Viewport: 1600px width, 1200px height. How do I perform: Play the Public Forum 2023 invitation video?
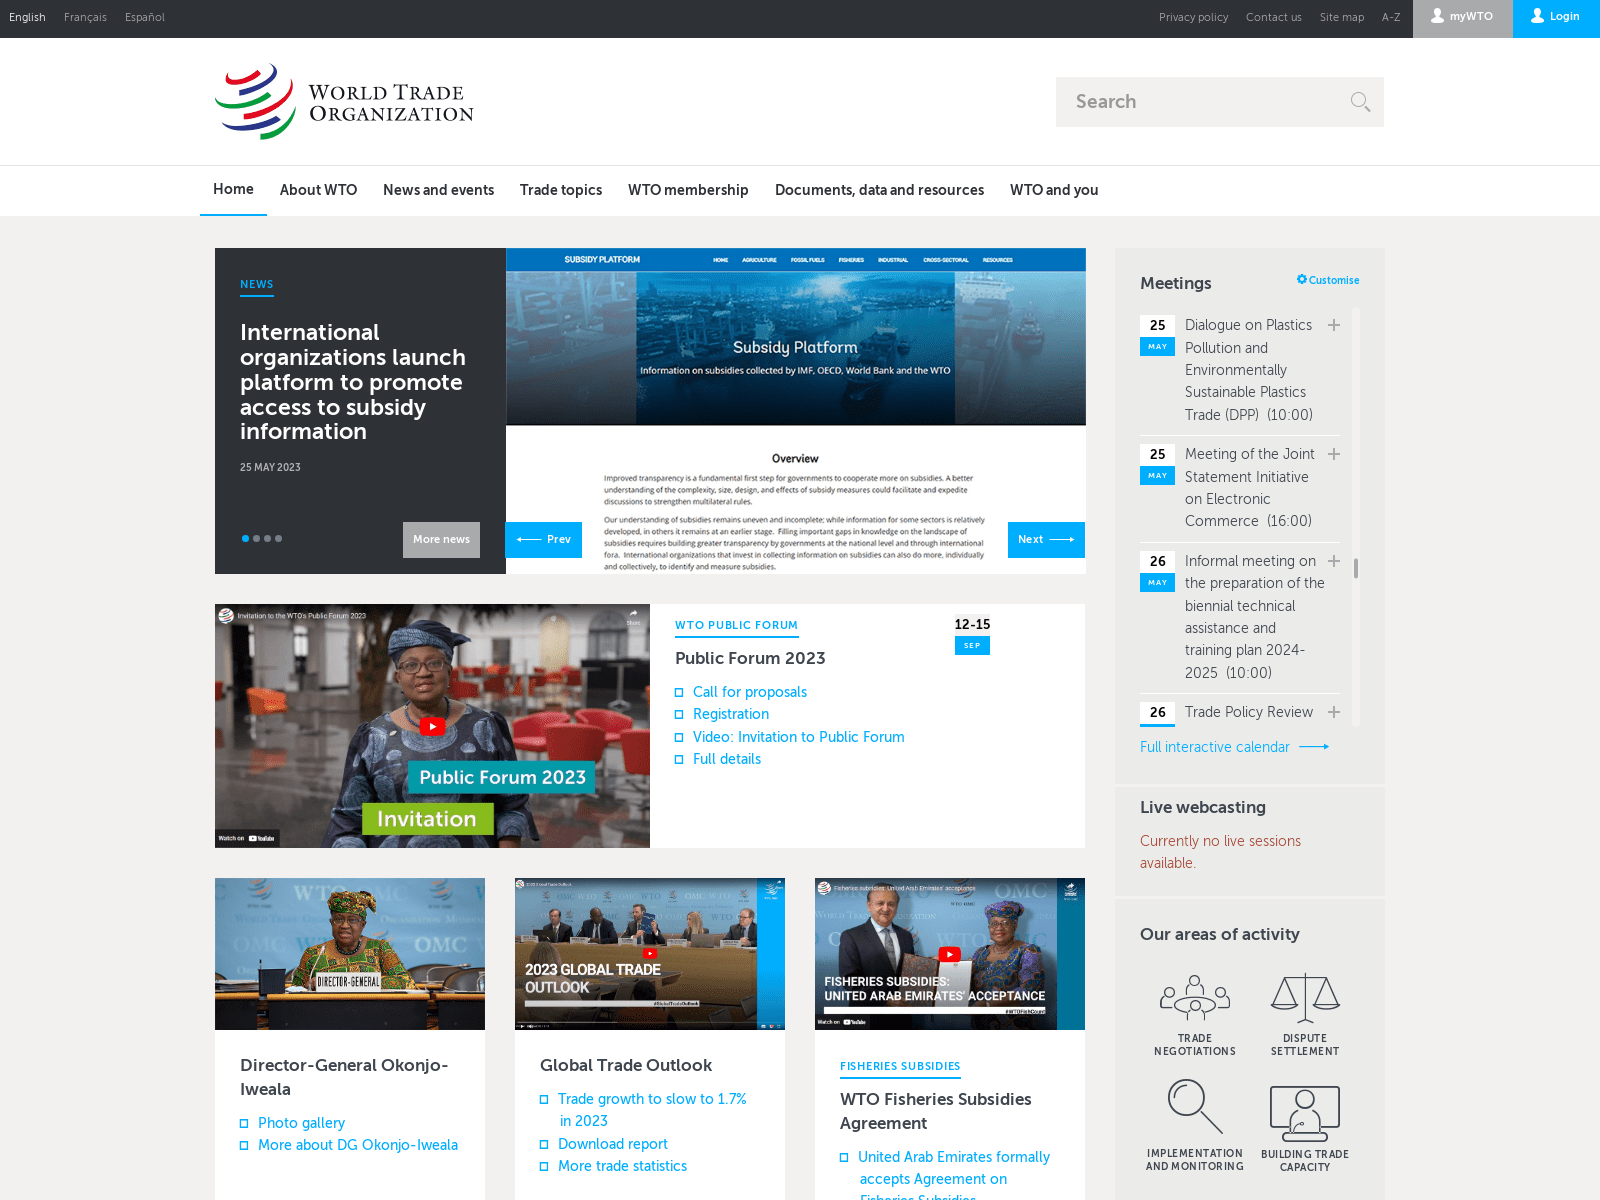[x=432, y=726]
